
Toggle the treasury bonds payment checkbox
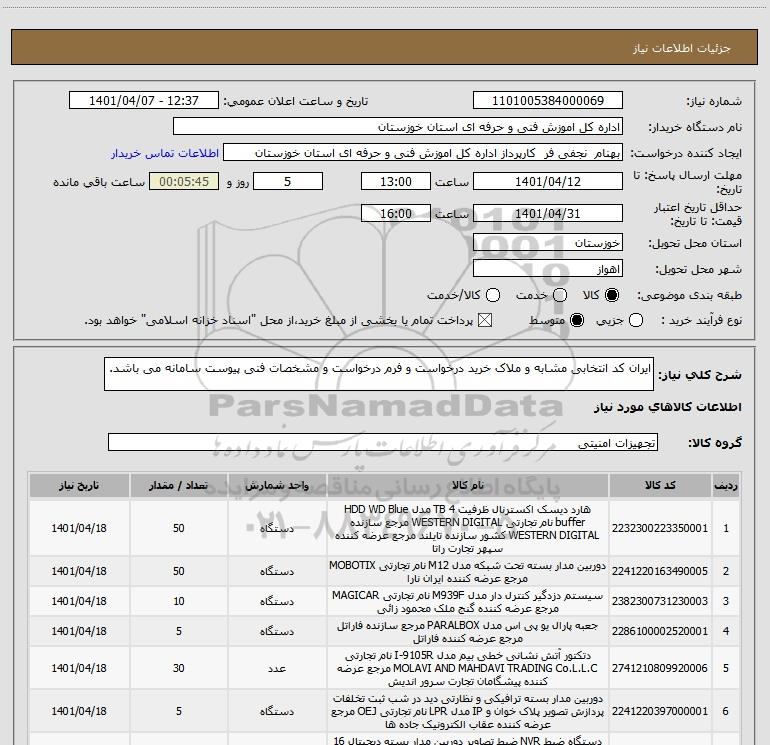[x=485, y=321]
